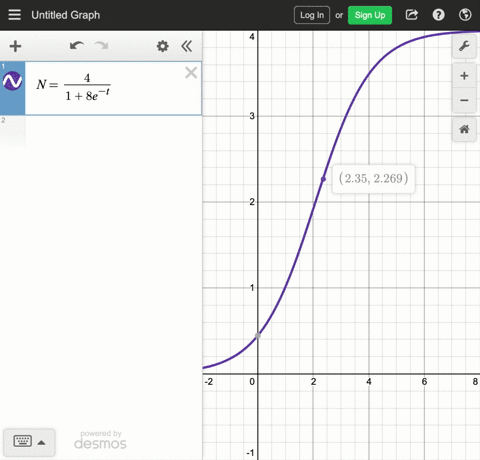The image size is (480, 460).
Task: Share the graph
Action: [412, 15]
